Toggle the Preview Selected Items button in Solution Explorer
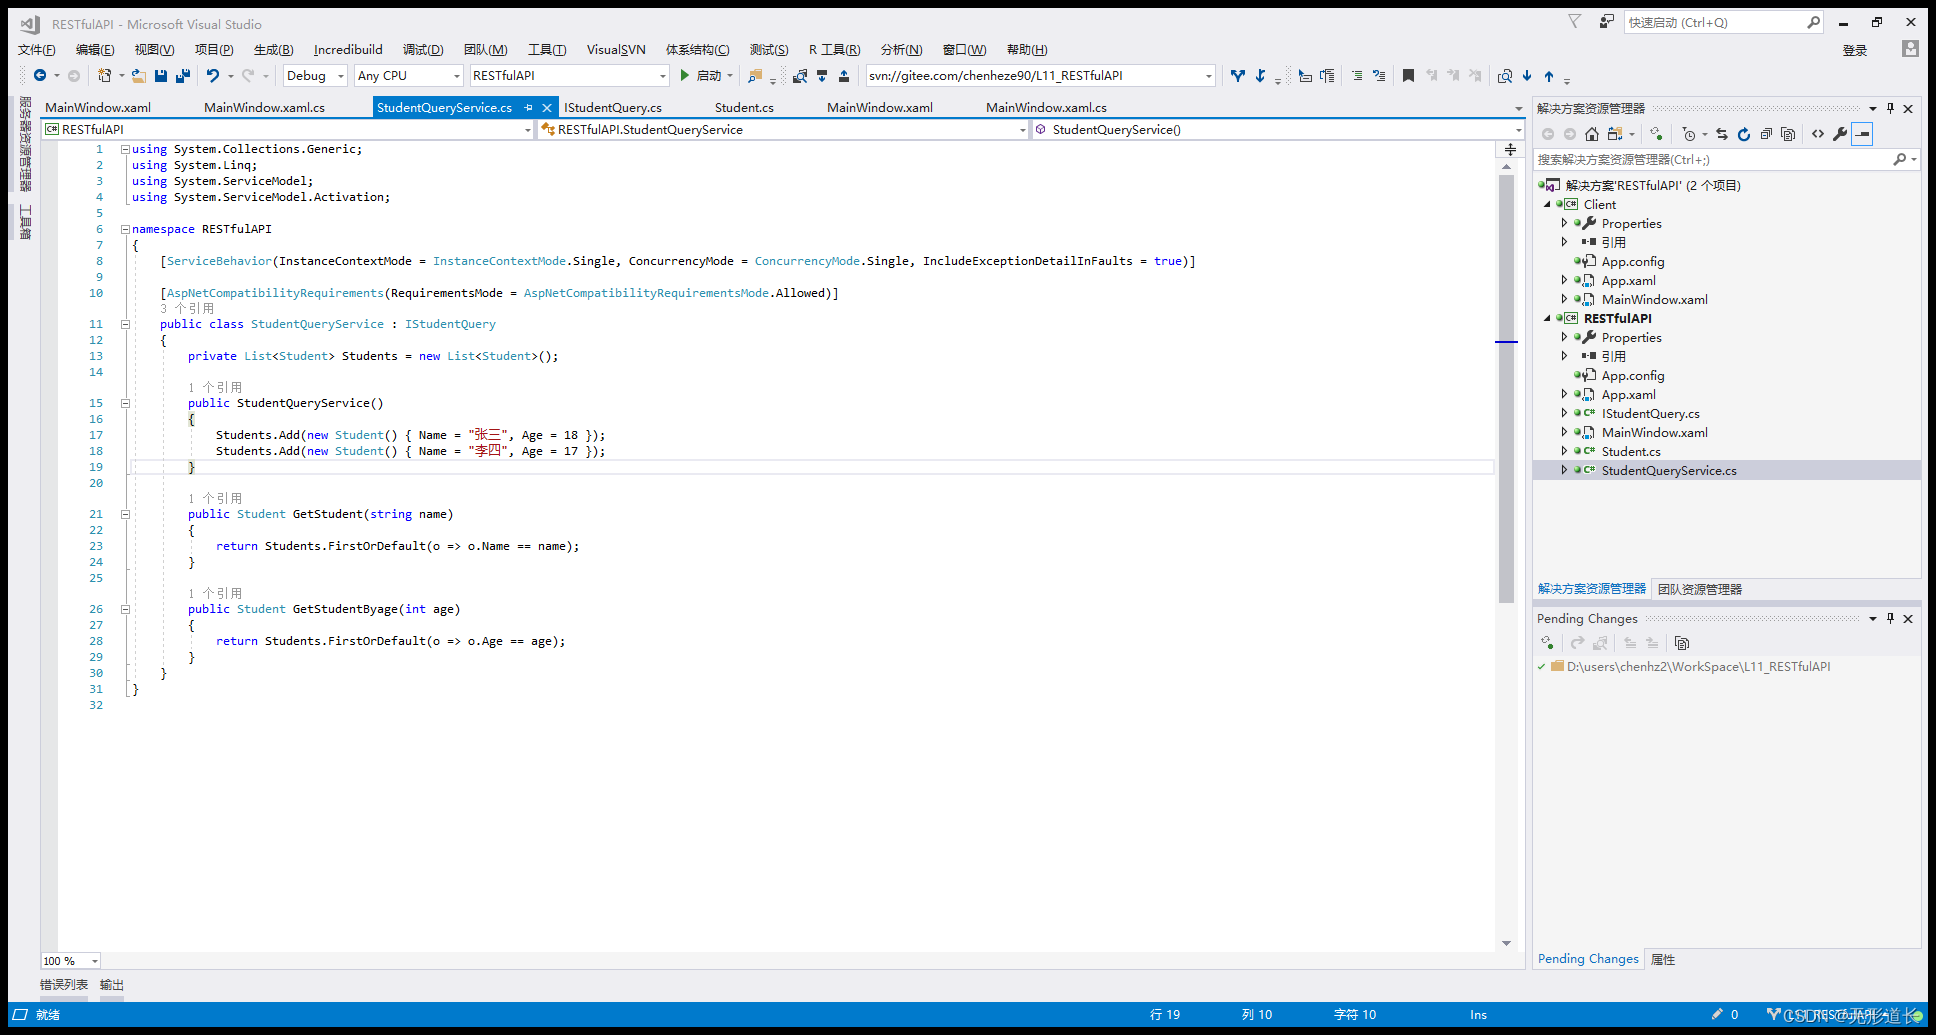The image size is (1936, 1035). [1862, 134]
